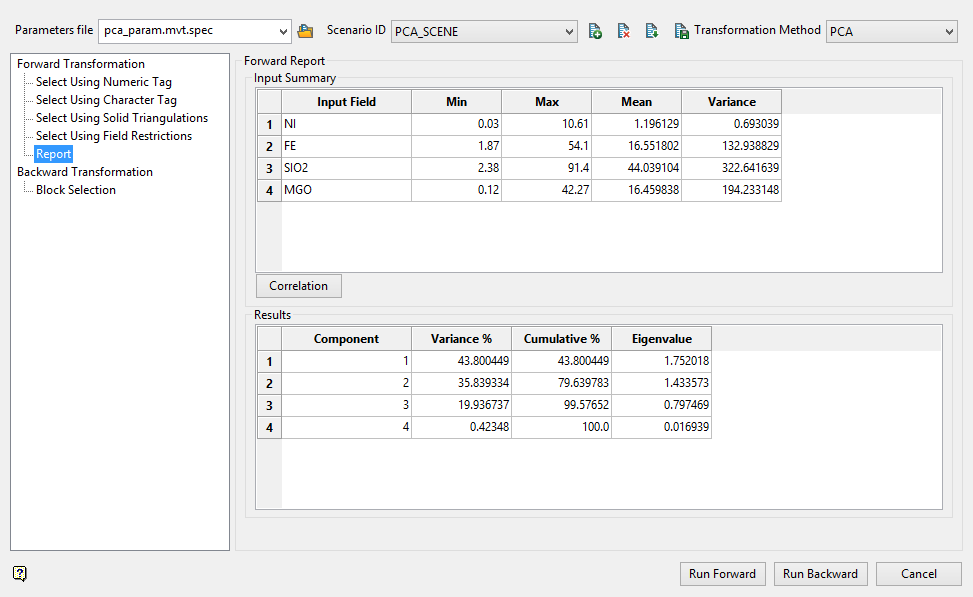
Task: Open the Transformation Method dropdown
Action: click(x=948, y=32)
